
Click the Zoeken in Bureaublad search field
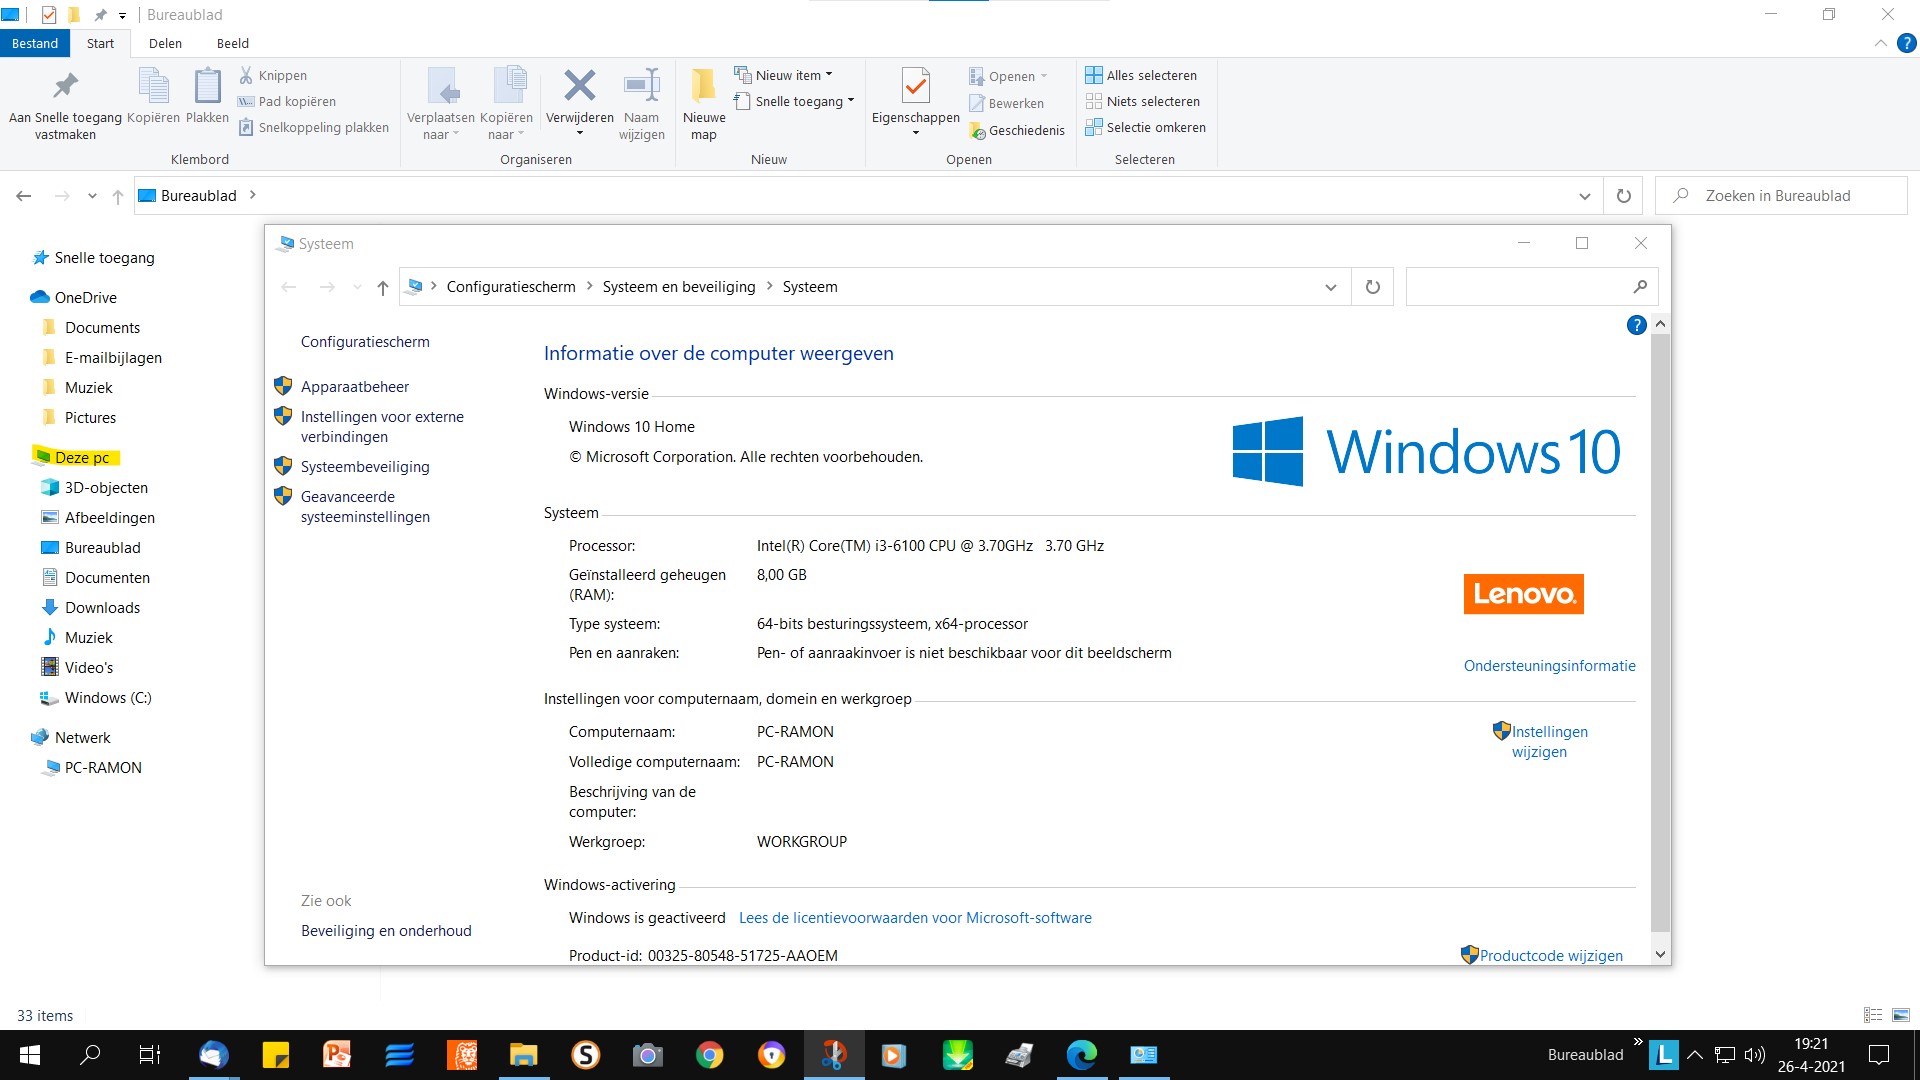1781,196
